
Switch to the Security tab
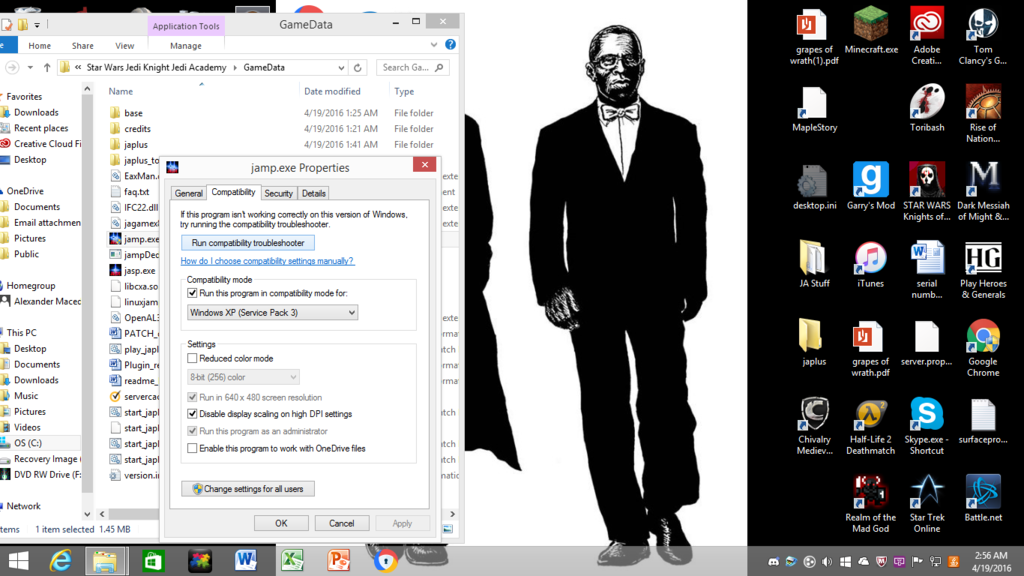coord(278,193)
